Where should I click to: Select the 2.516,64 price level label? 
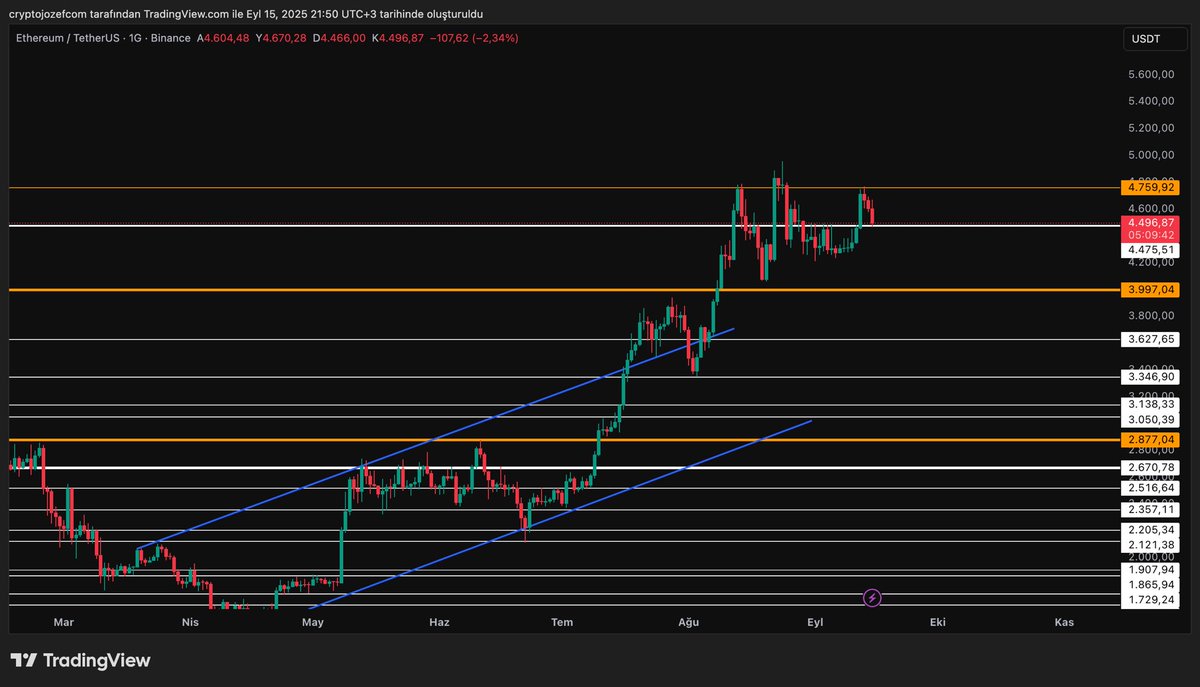[x=1150, y=488]
